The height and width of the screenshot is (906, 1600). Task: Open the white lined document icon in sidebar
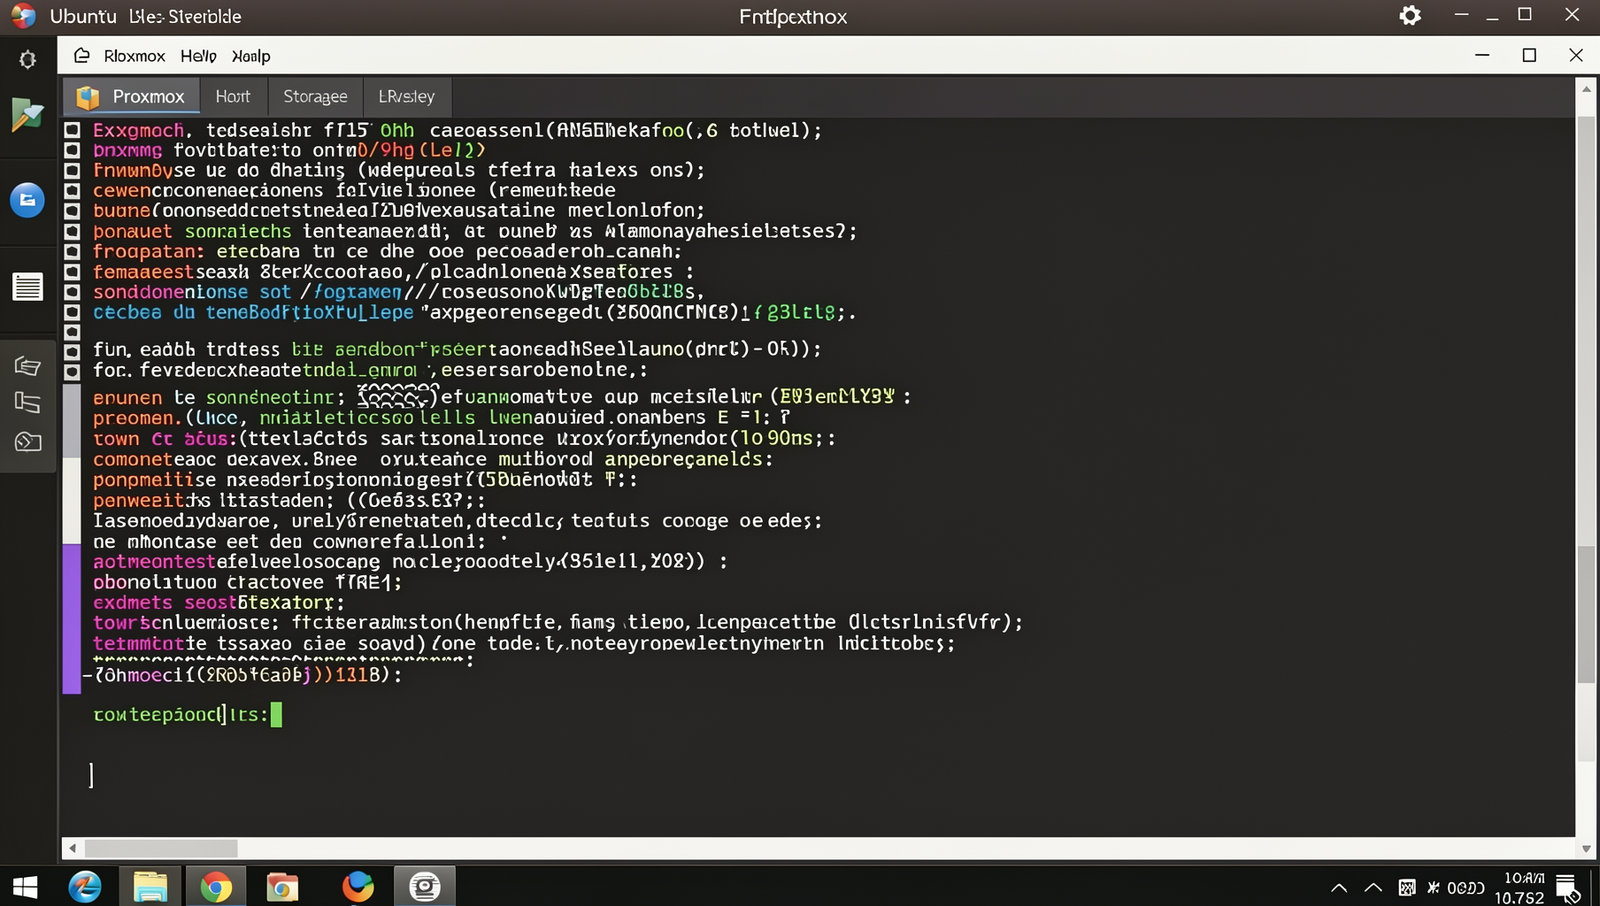(x=28, y=287)
